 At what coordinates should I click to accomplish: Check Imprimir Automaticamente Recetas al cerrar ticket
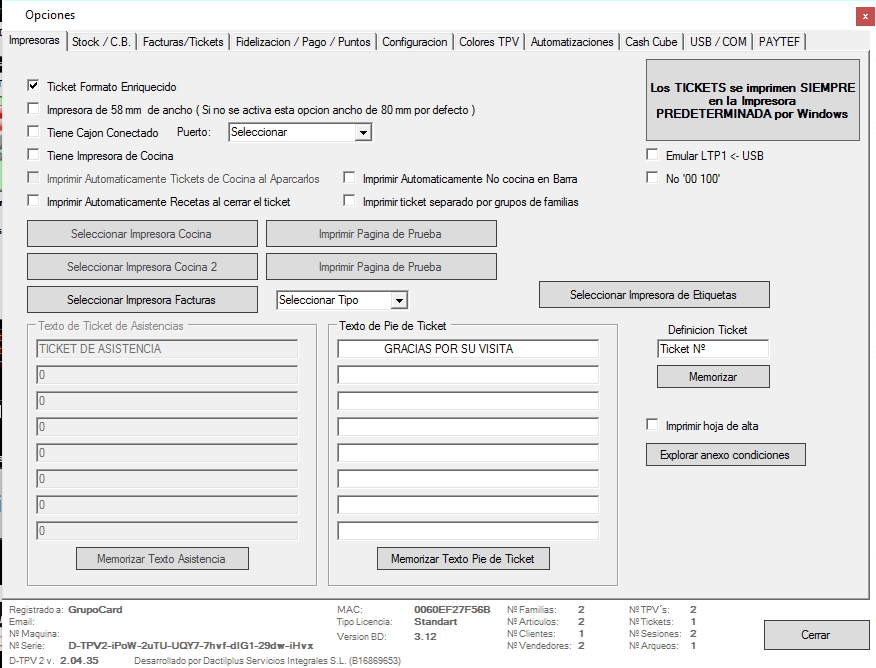[x=34, y=201]
